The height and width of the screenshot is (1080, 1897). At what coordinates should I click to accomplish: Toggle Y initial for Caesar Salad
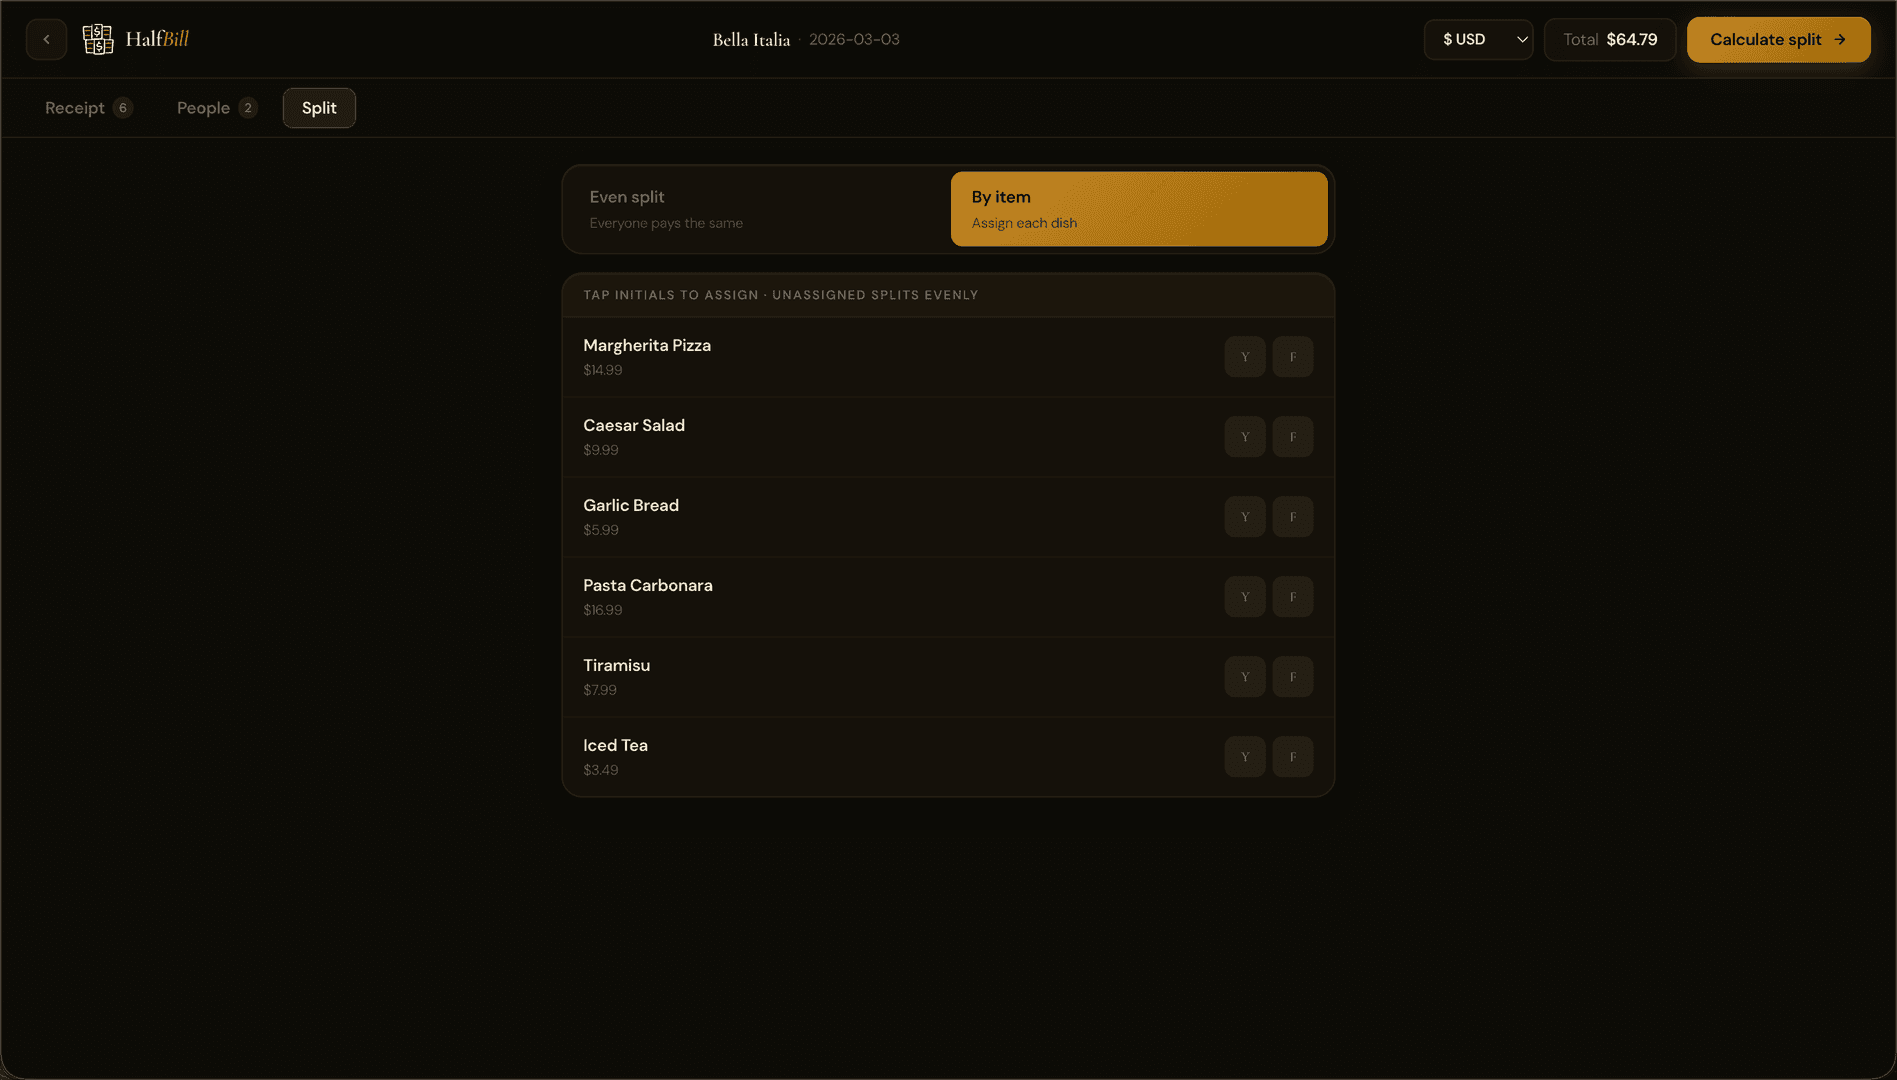[1245, 437]
